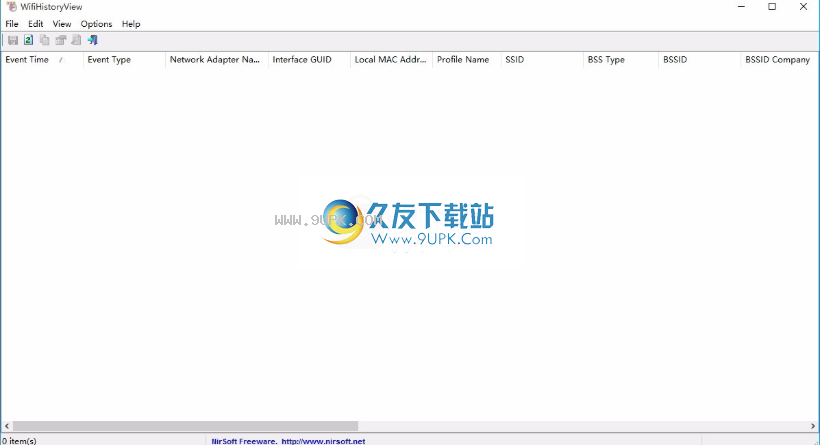The height and width of the screenshot is (445, 822).
Task: Open the Options menu
Action: pos(96,24)
